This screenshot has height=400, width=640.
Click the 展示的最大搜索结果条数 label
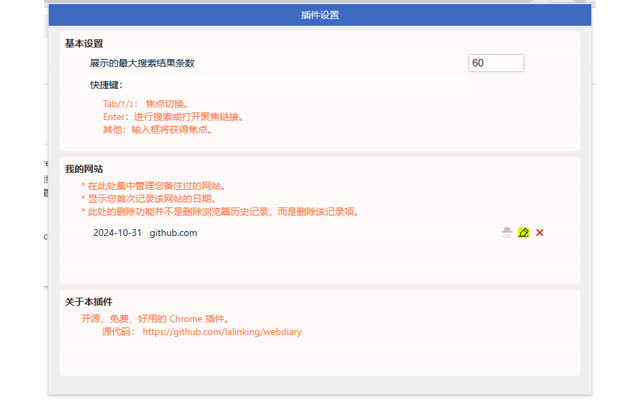142,63
